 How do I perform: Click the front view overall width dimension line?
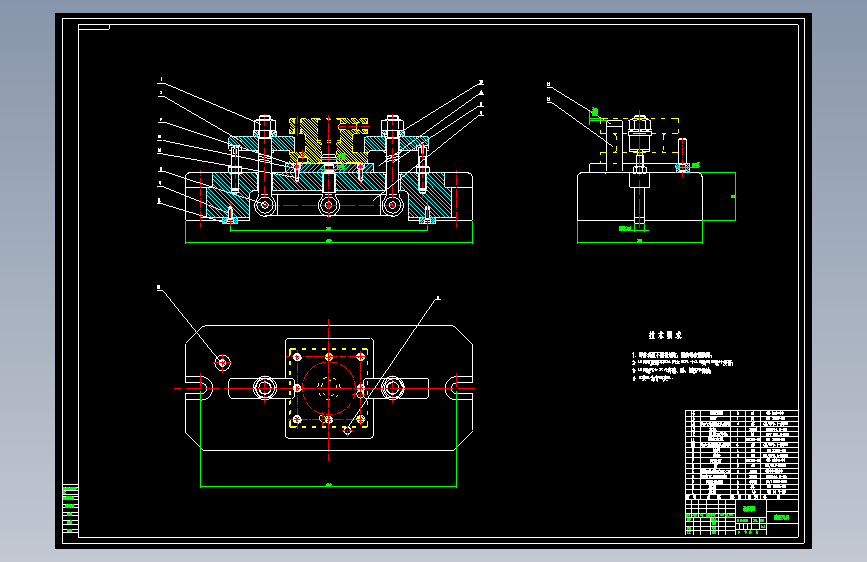click(x=328, y=242)
